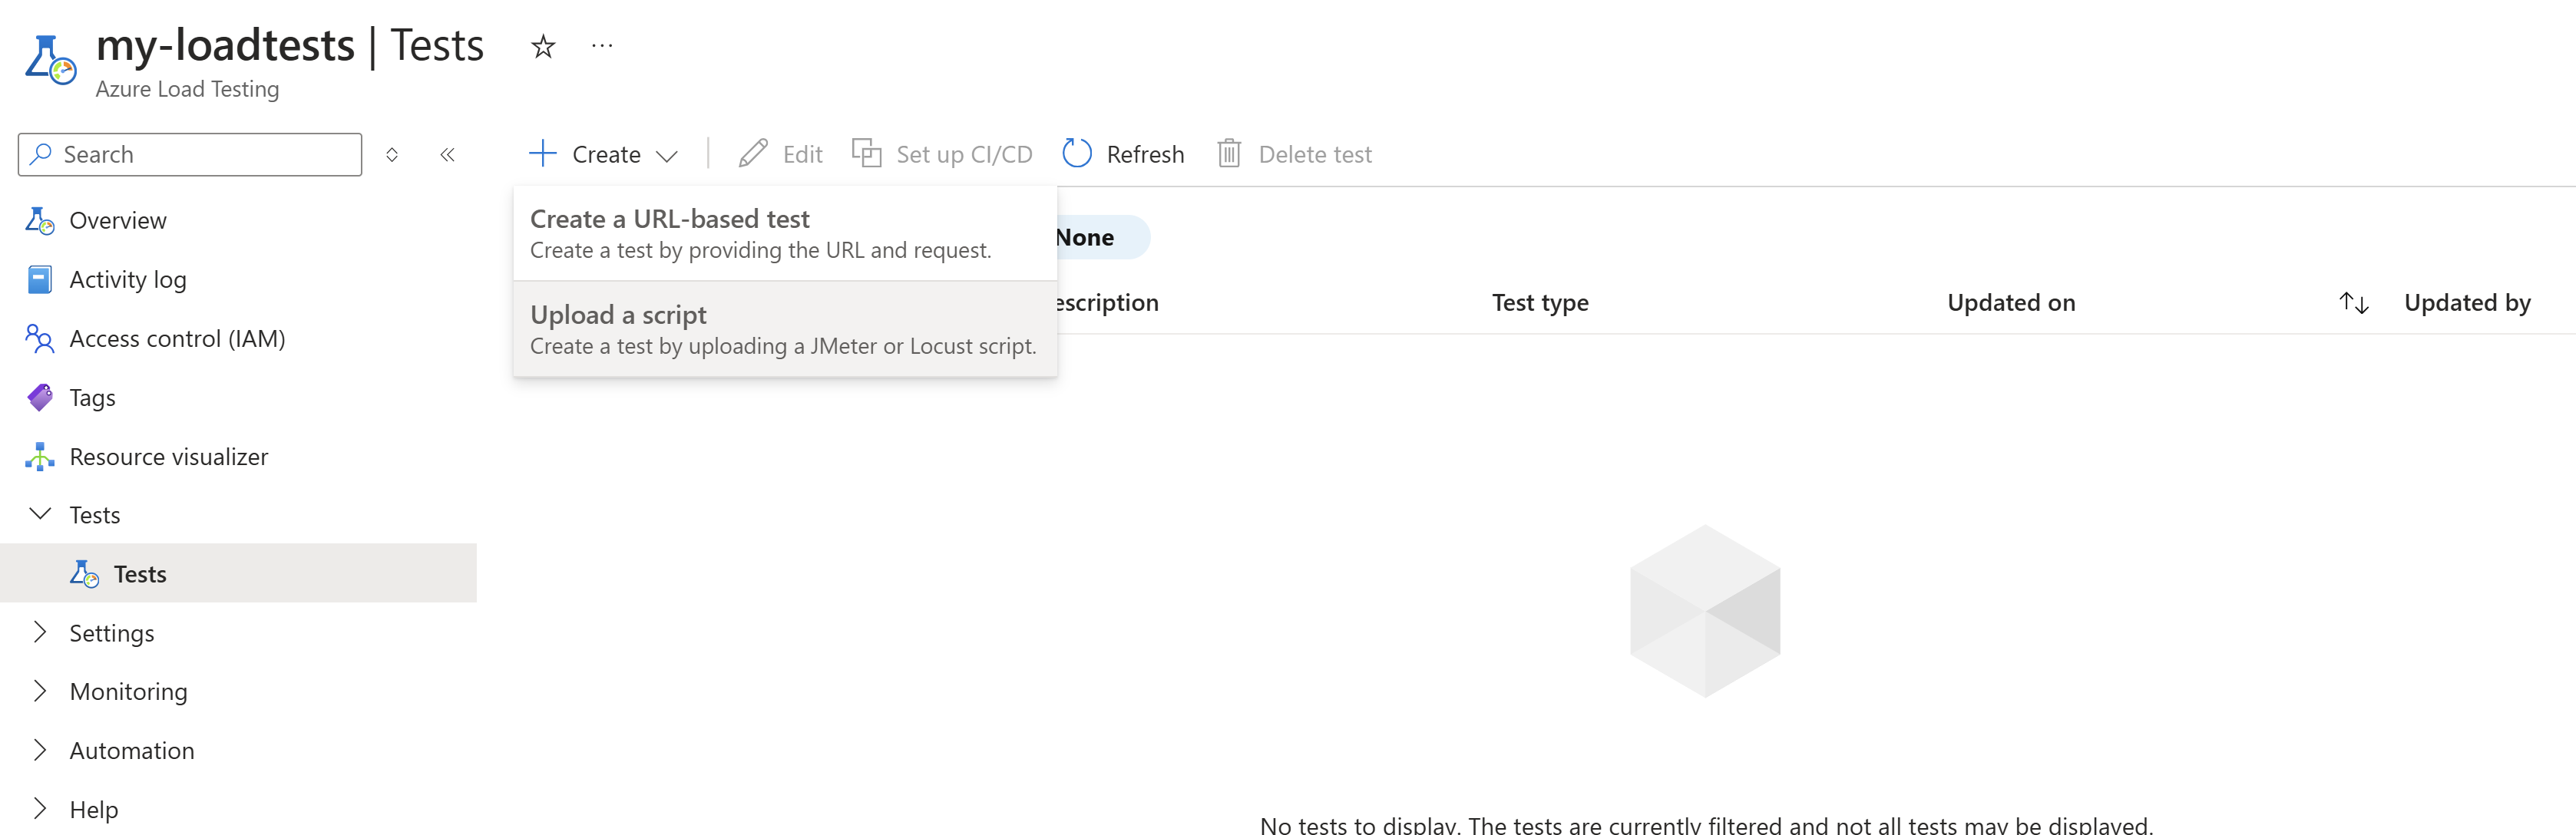Star my-loadtests as a favorite
2576x835 pixels.
pyautogui.click(x=541, y=46)
